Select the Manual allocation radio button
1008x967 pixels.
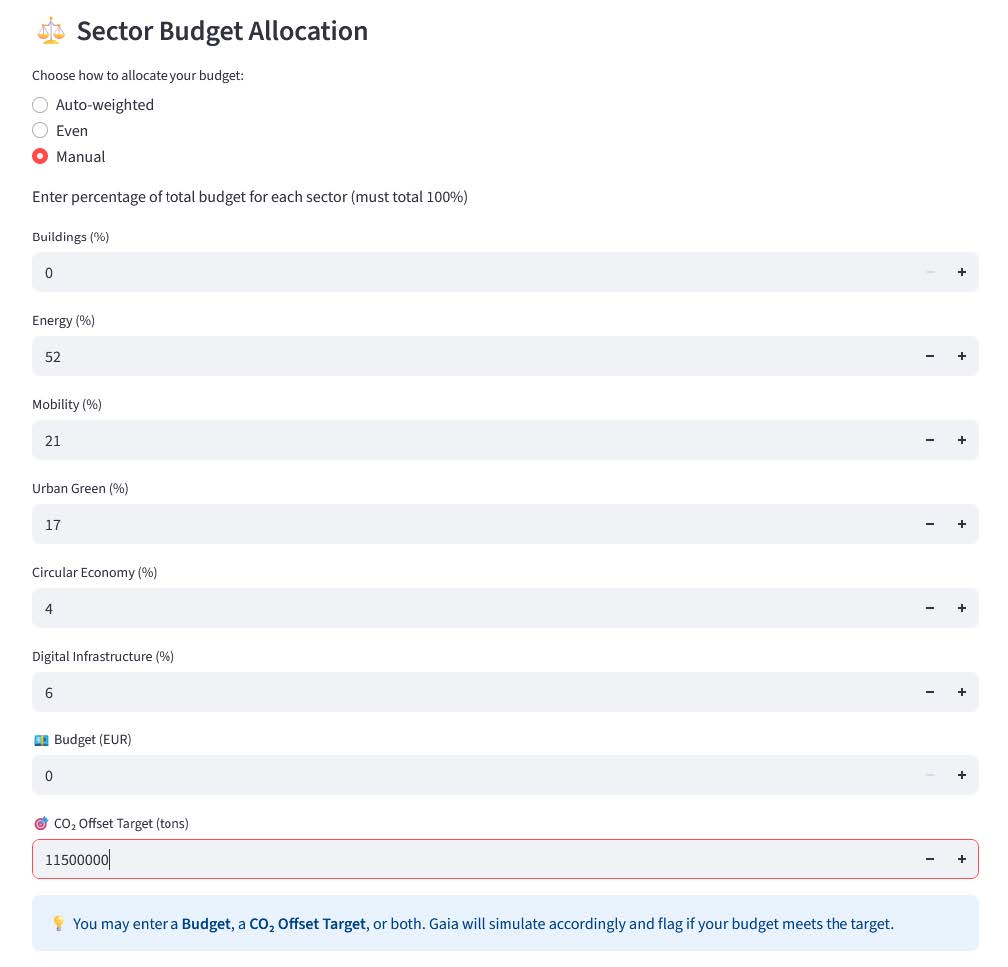[x=40, y=157]
